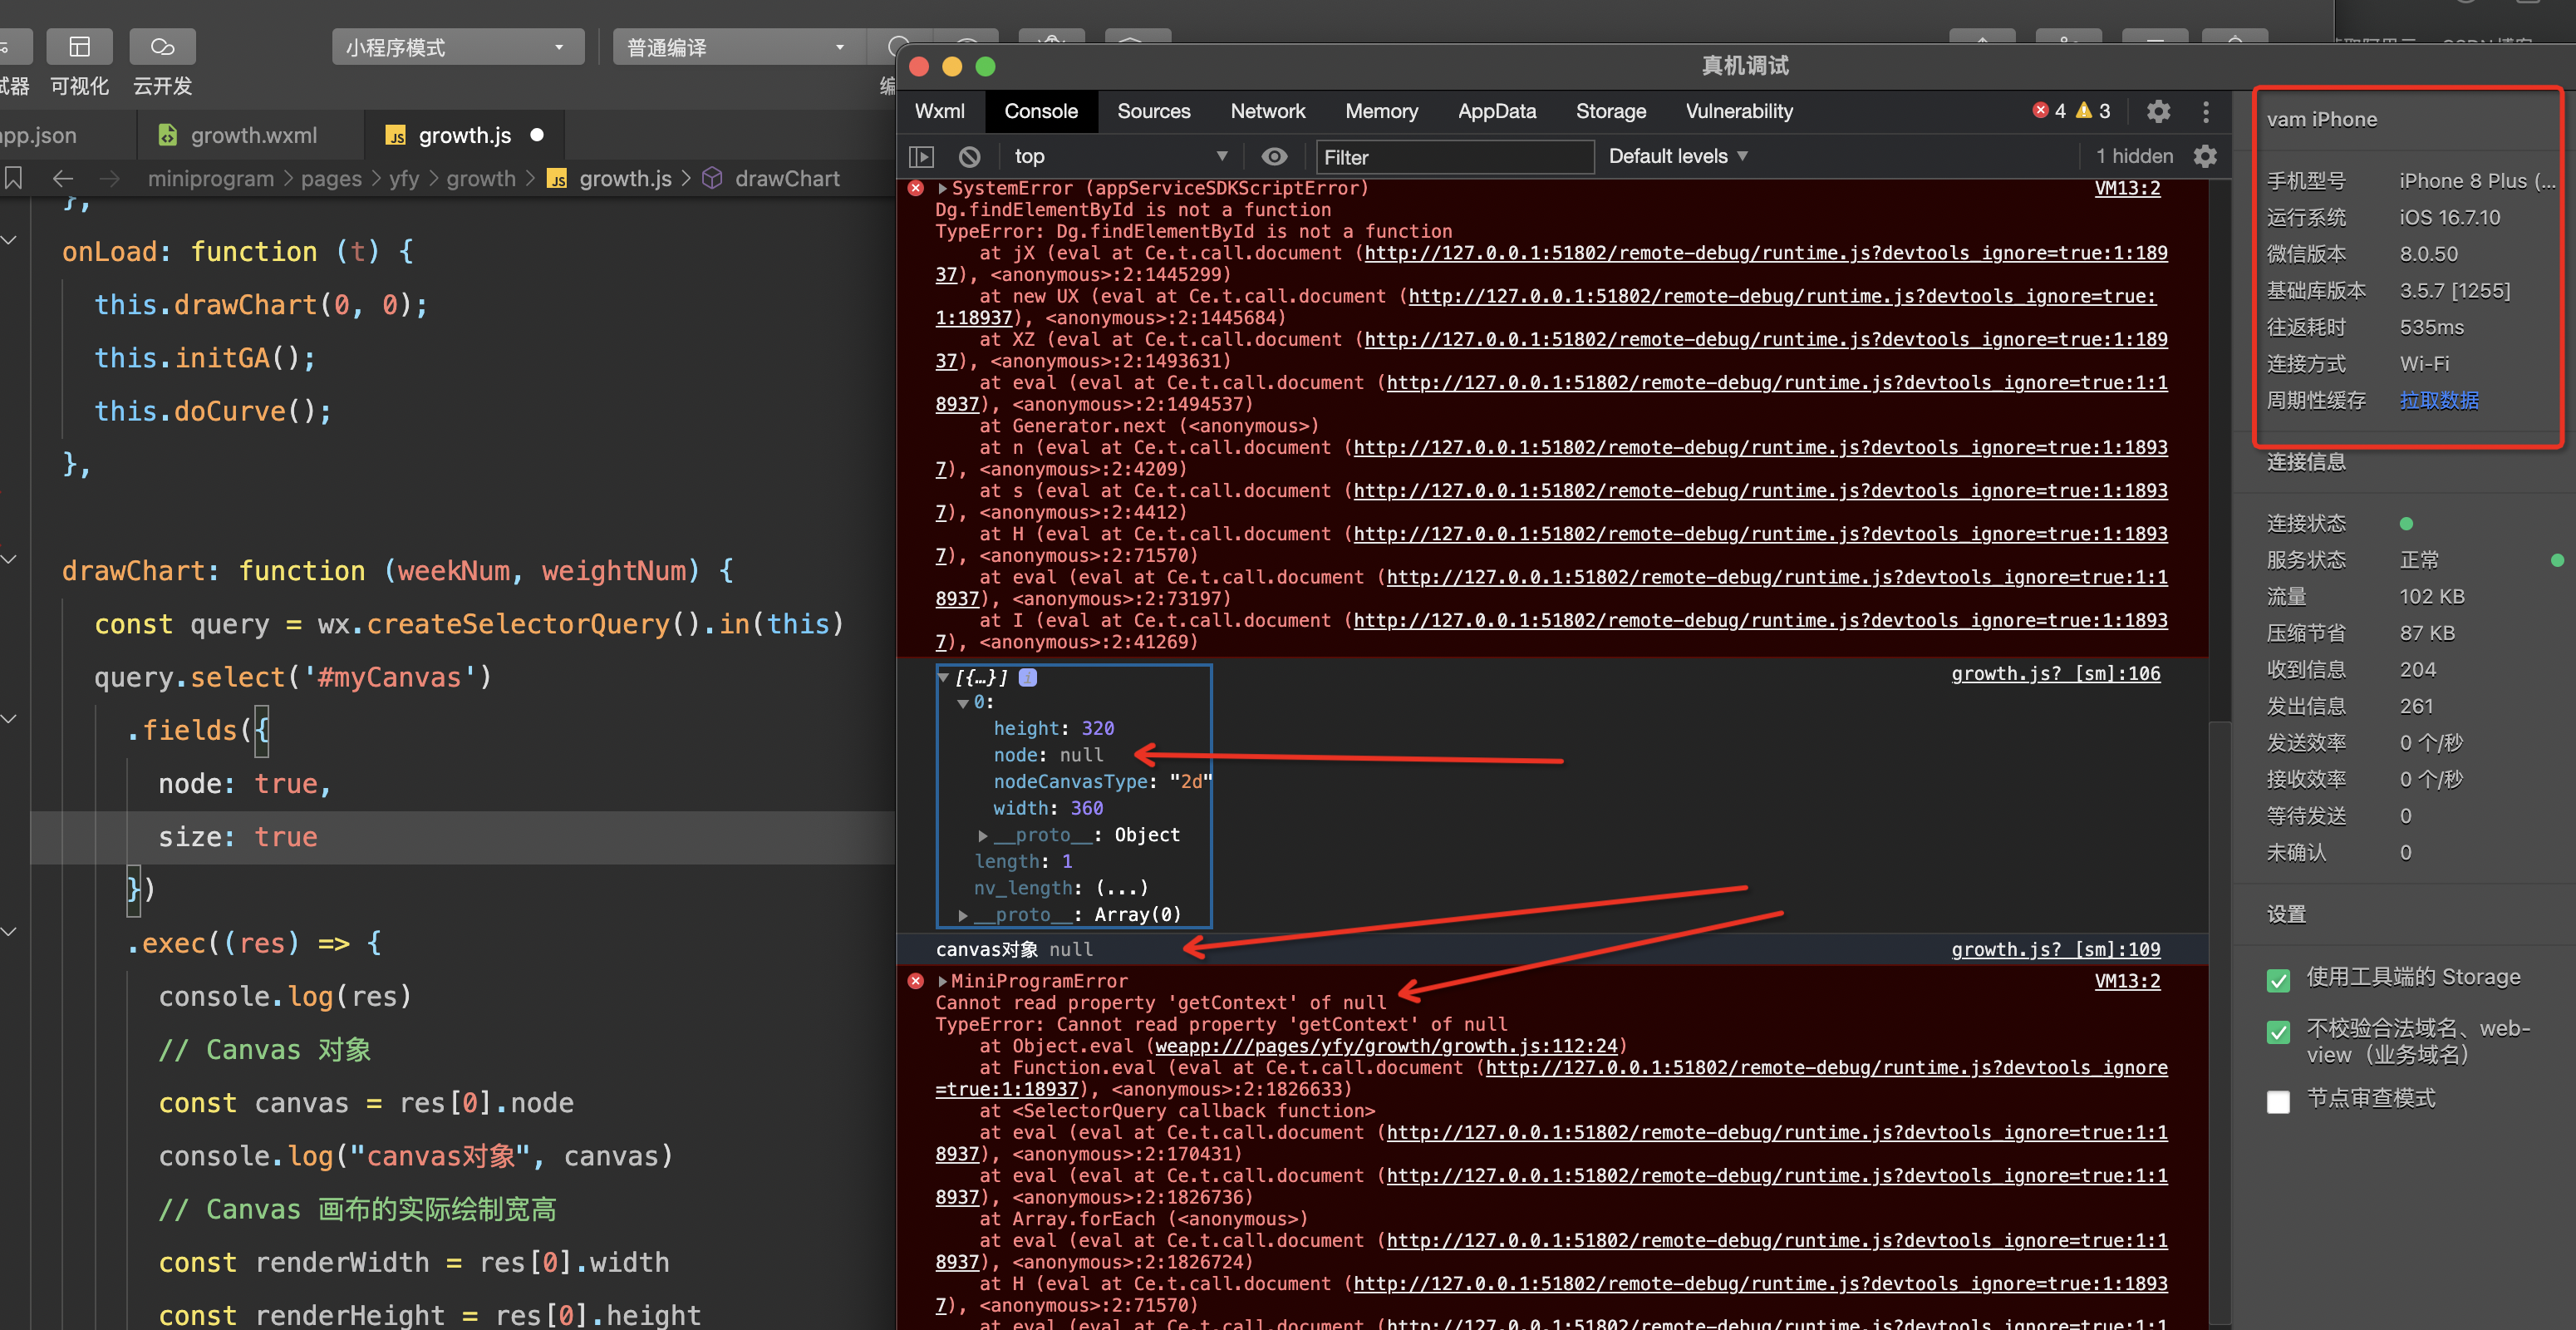Open the growth.js line 106 source link
The height and width of the screenshot is (1330, 2576).
coord(2055,674)
